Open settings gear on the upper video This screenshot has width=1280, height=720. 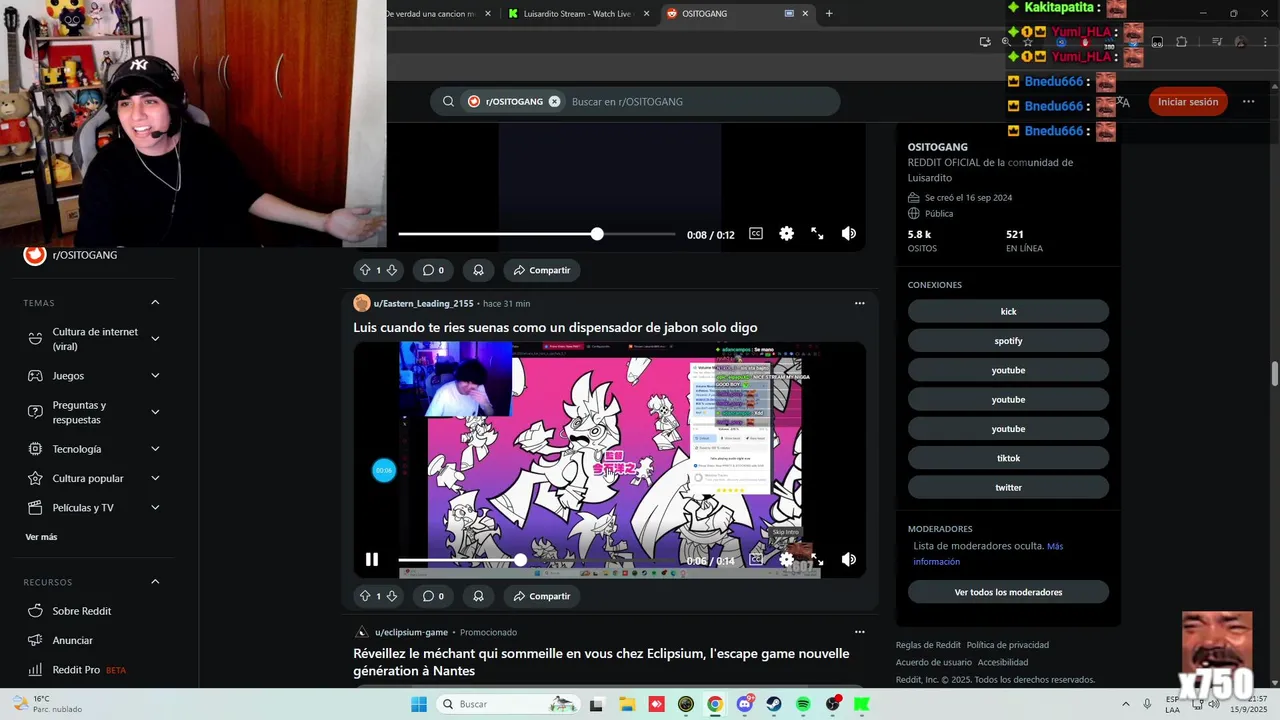point(786,234)
